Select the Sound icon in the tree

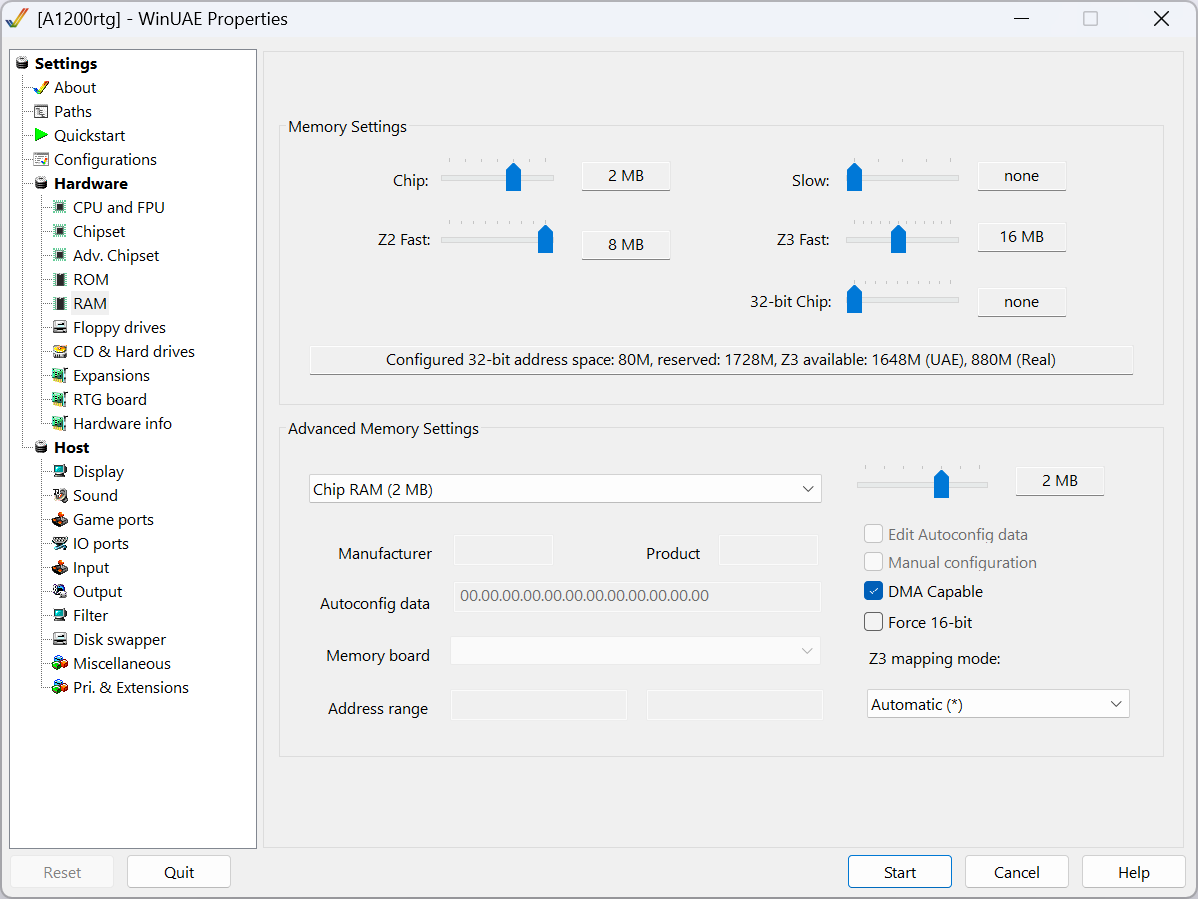pyautogui.click(x=60, y=495)
